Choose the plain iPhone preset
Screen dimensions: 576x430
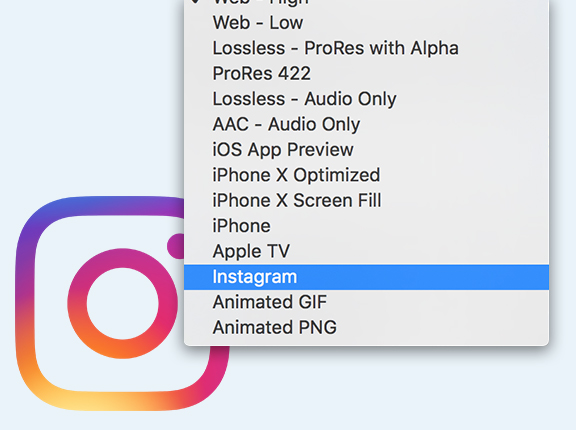[x=366, y=225]
